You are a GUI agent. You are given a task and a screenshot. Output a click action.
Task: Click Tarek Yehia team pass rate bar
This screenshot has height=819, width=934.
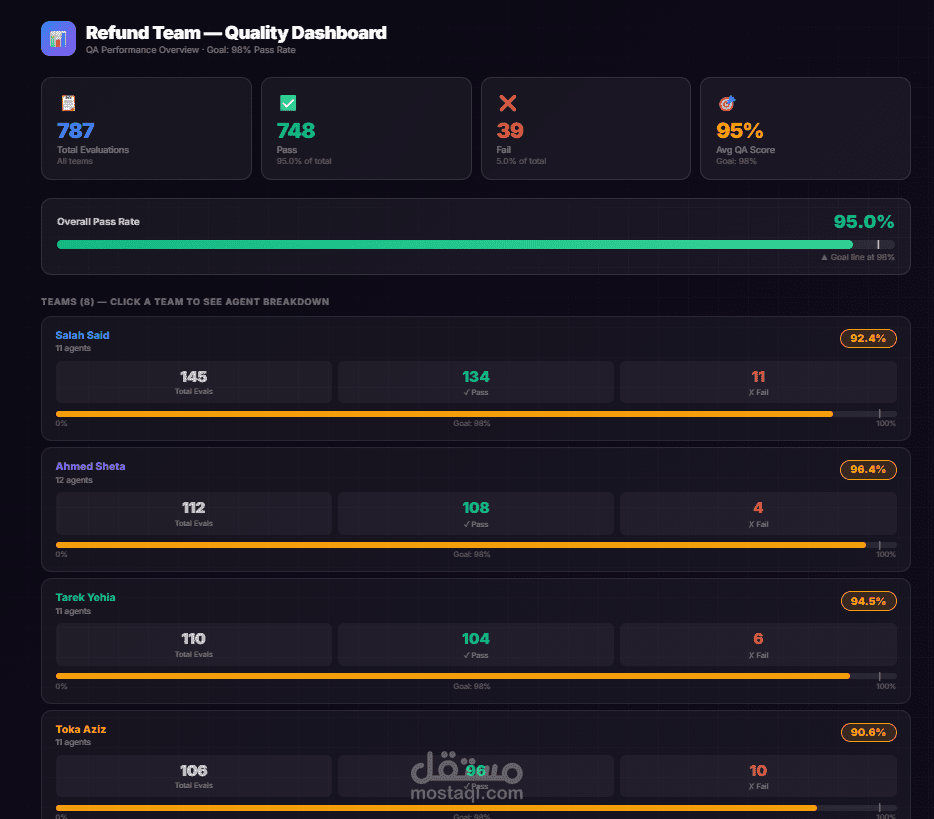point(476,676)
